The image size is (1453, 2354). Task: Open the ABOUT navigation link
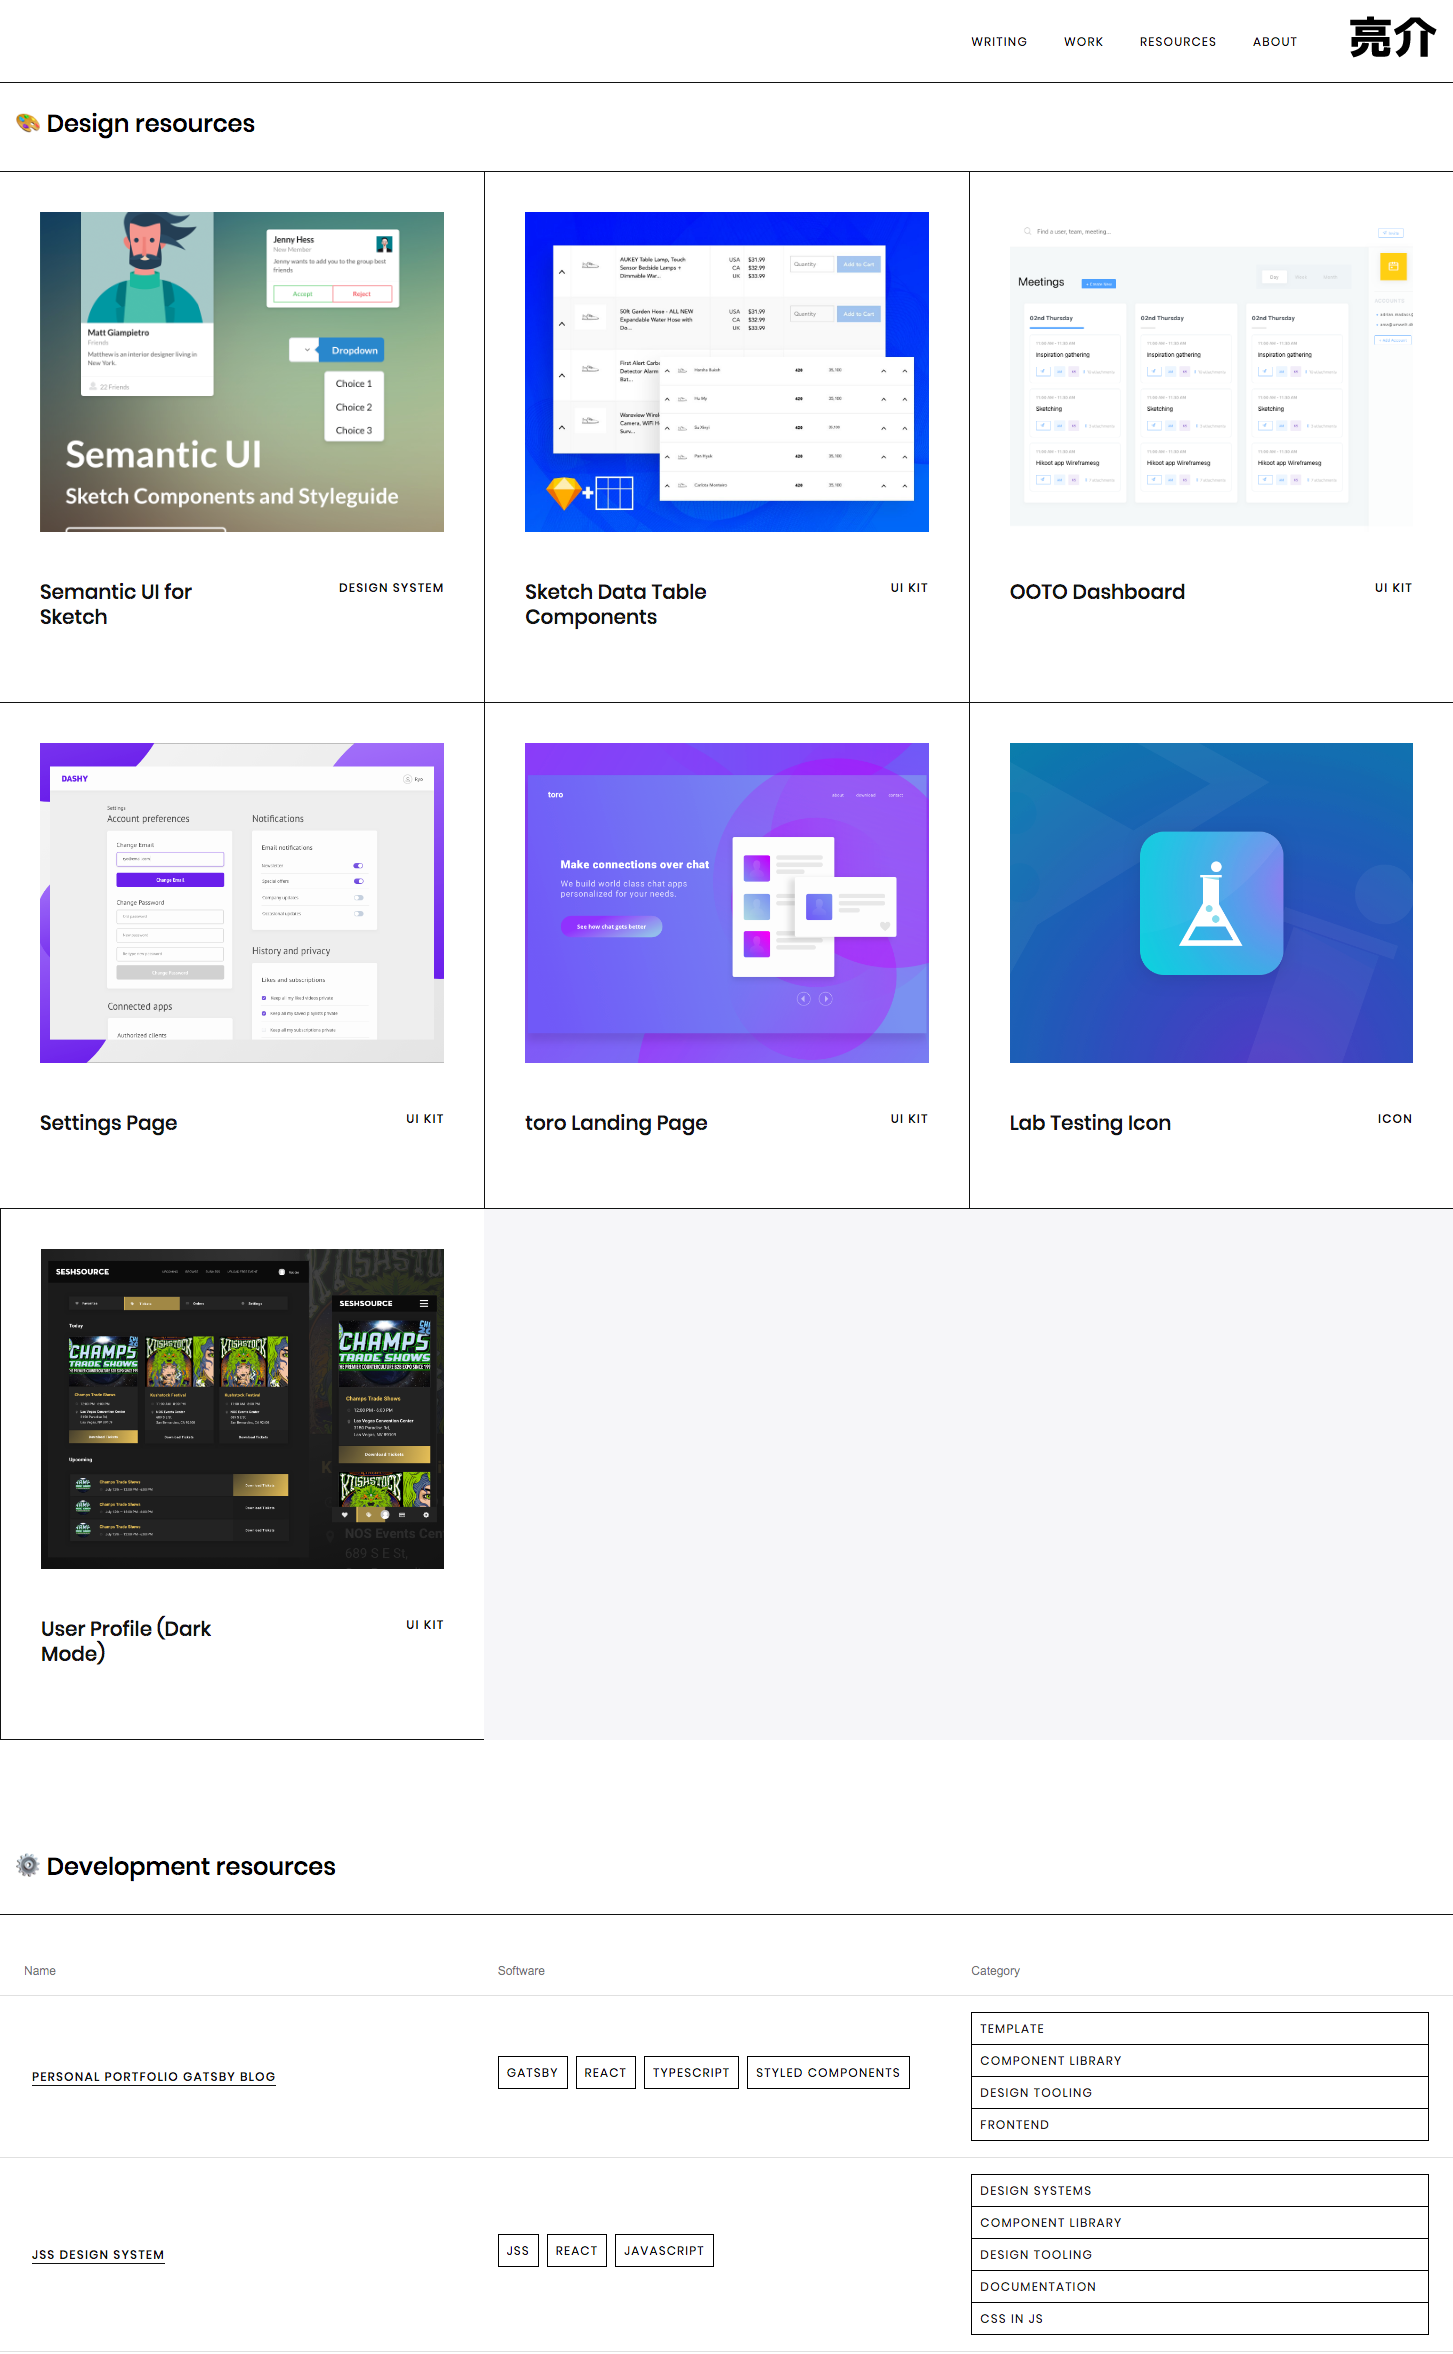click(1274, 42)
